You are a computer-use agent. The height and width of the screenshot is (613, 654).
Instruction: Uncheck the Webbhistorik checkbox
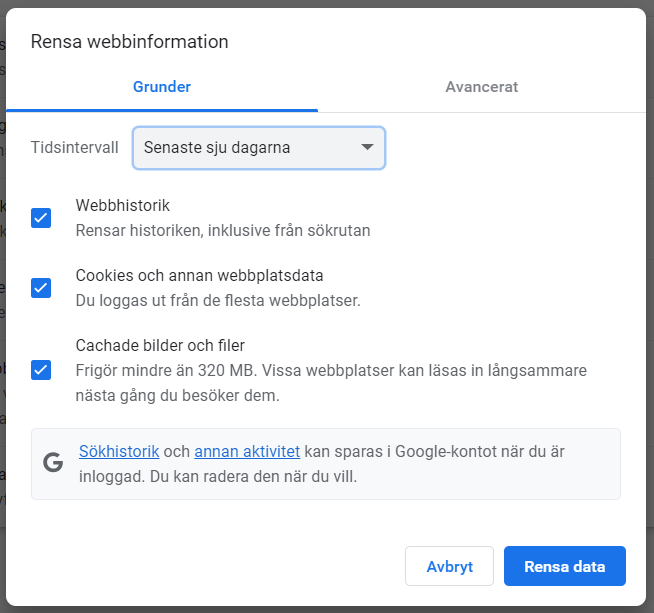41,218
